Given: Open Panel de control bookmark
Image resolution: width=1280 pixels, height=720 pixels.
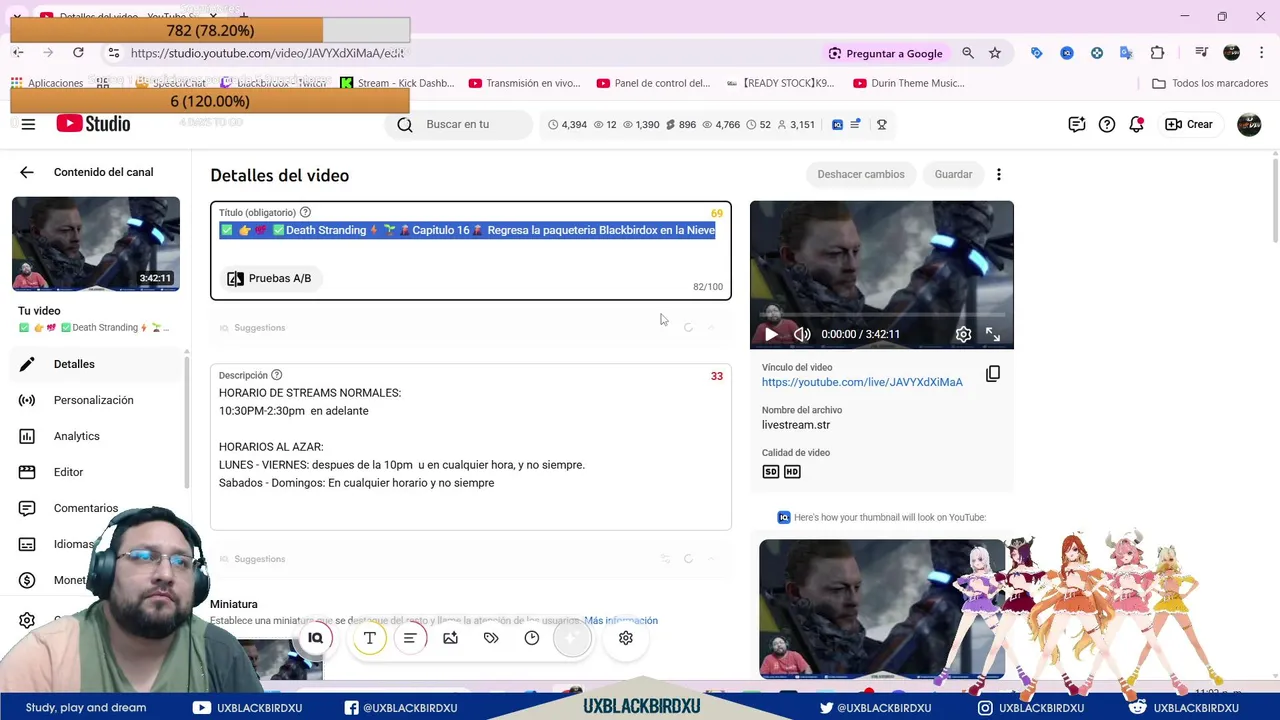Looking at the screenshot, I should [654, 83].
